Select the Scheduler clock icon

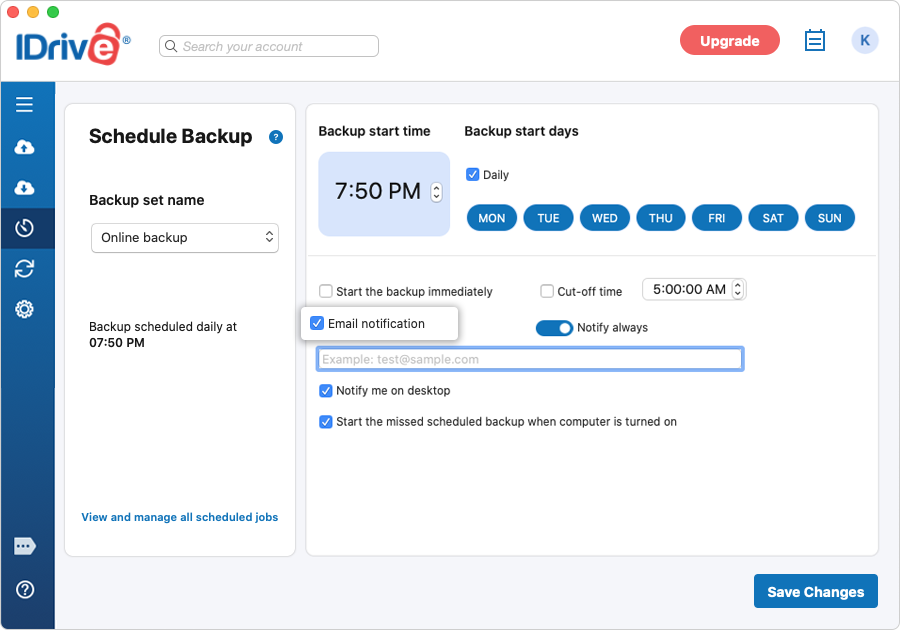coord(24,228)
